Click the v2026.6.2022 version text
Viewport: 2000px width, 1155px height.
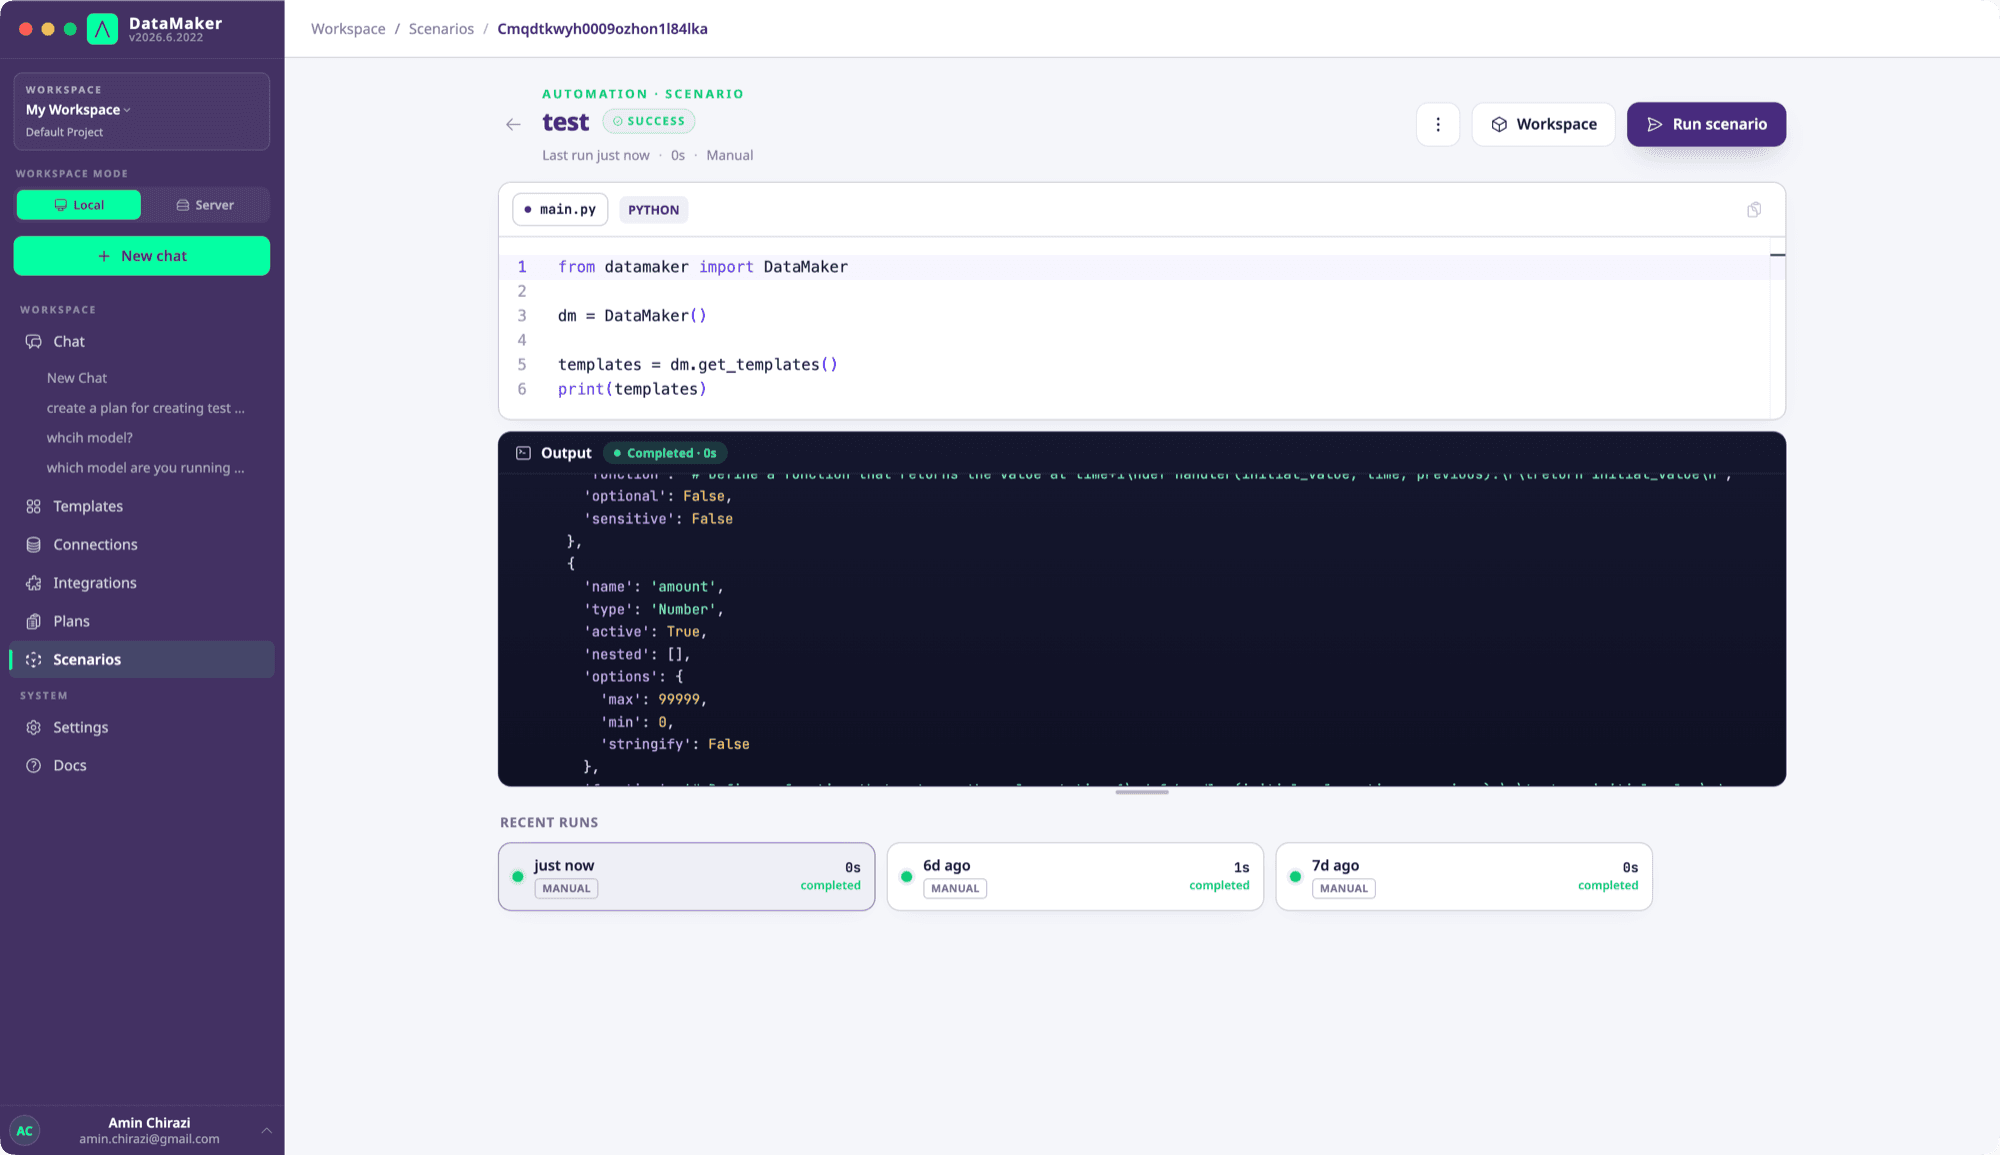[x=166, y=38]
